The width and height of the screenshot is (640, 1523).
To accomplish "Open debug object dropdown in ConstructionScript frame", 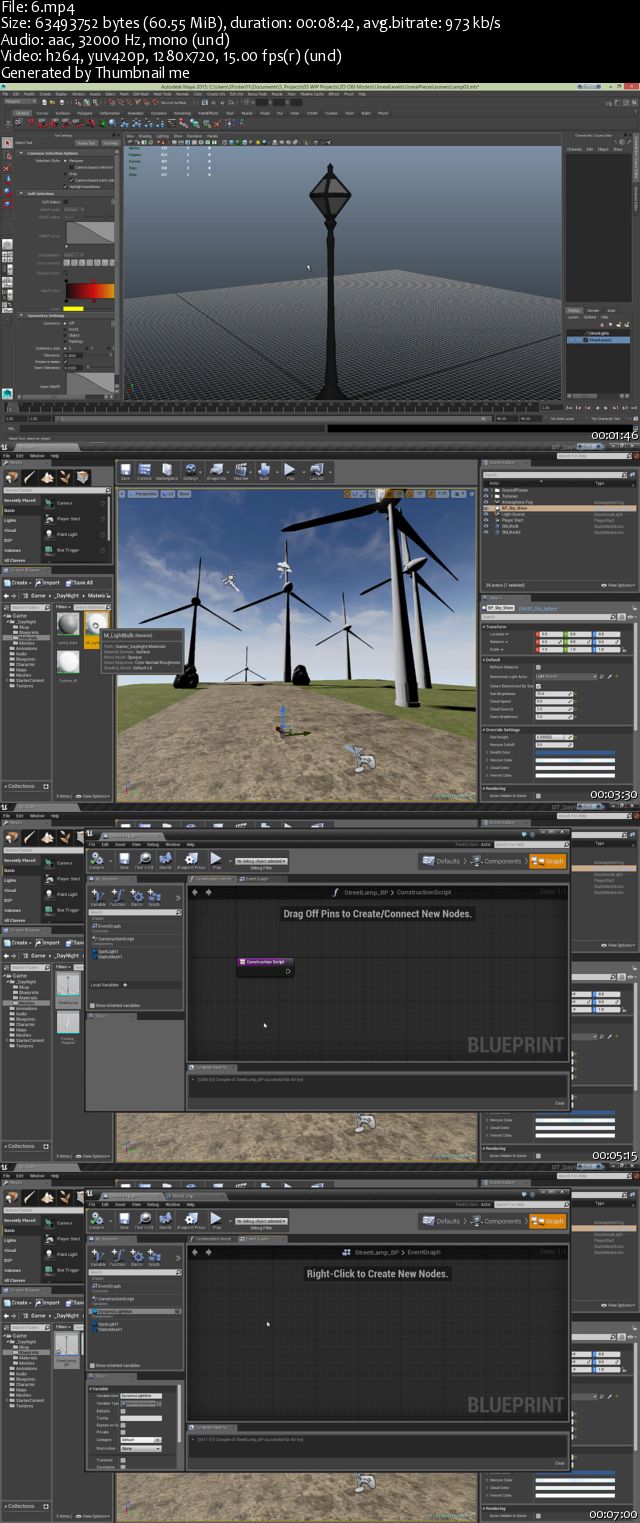I will 262,861.
